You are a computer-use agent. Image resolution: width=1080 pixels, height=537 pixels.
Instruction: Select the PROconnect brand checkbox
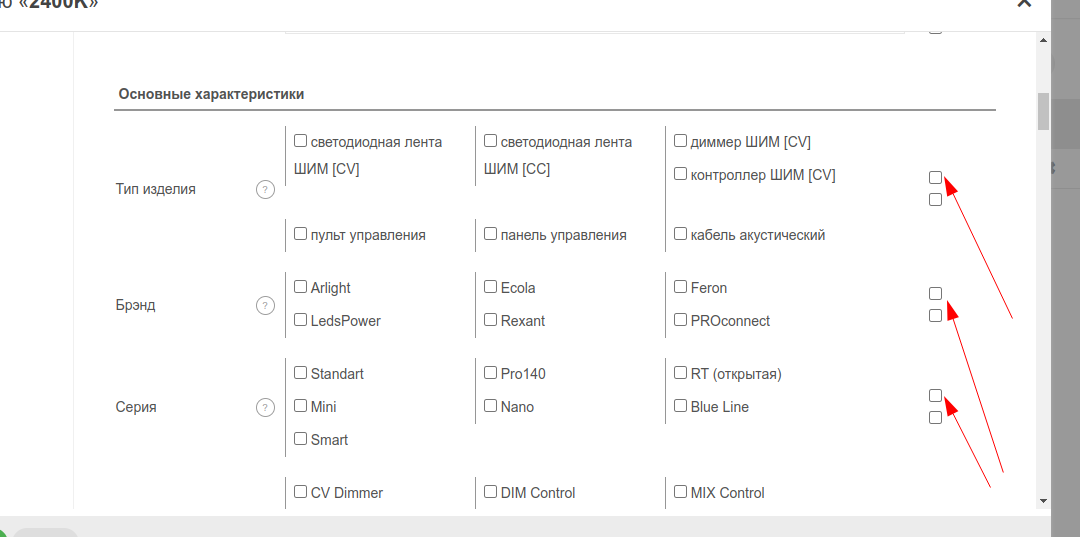click(681, 320)
